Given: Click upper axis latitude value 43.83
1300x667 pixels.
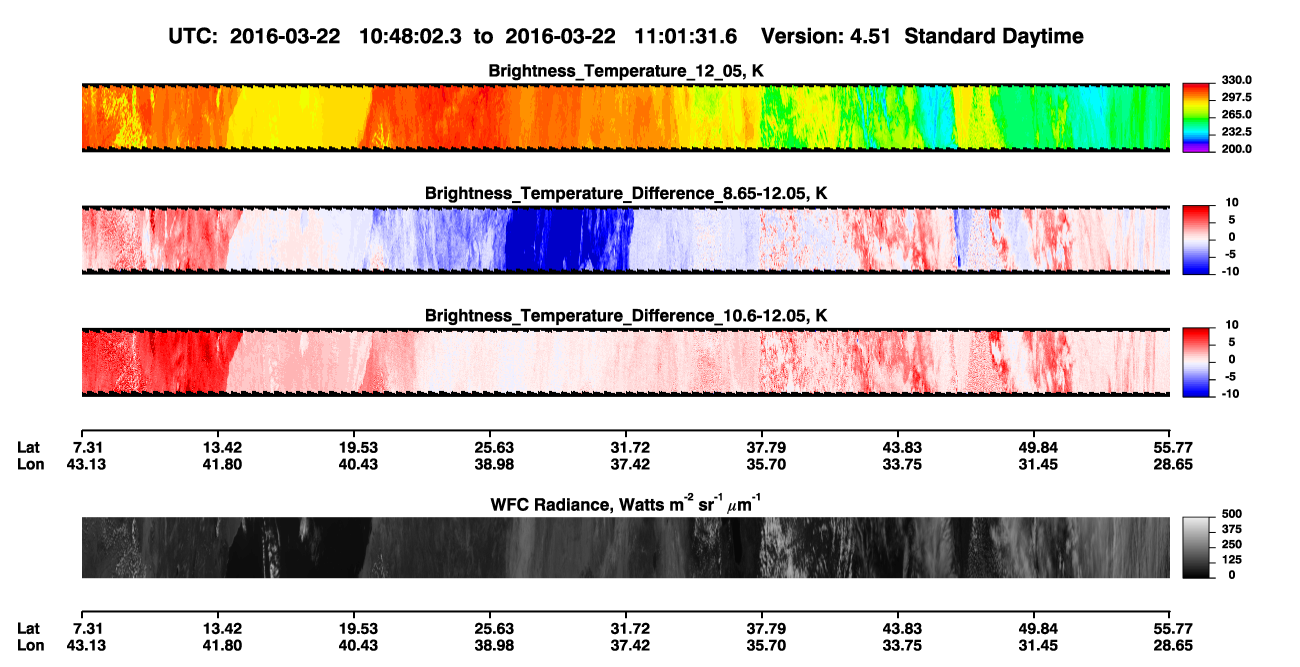Looking at the screenshot, I should tap(901, 446).
